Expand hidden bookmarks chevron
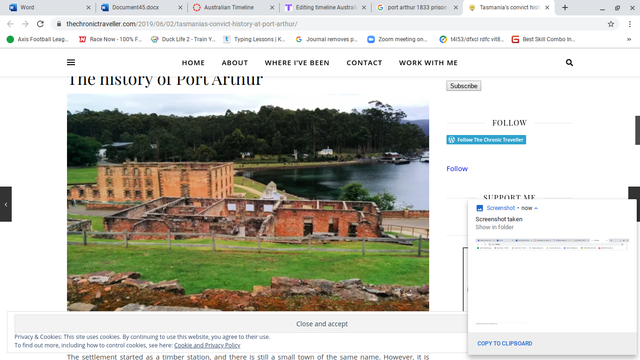640x360 pixels. pos(629,39)
